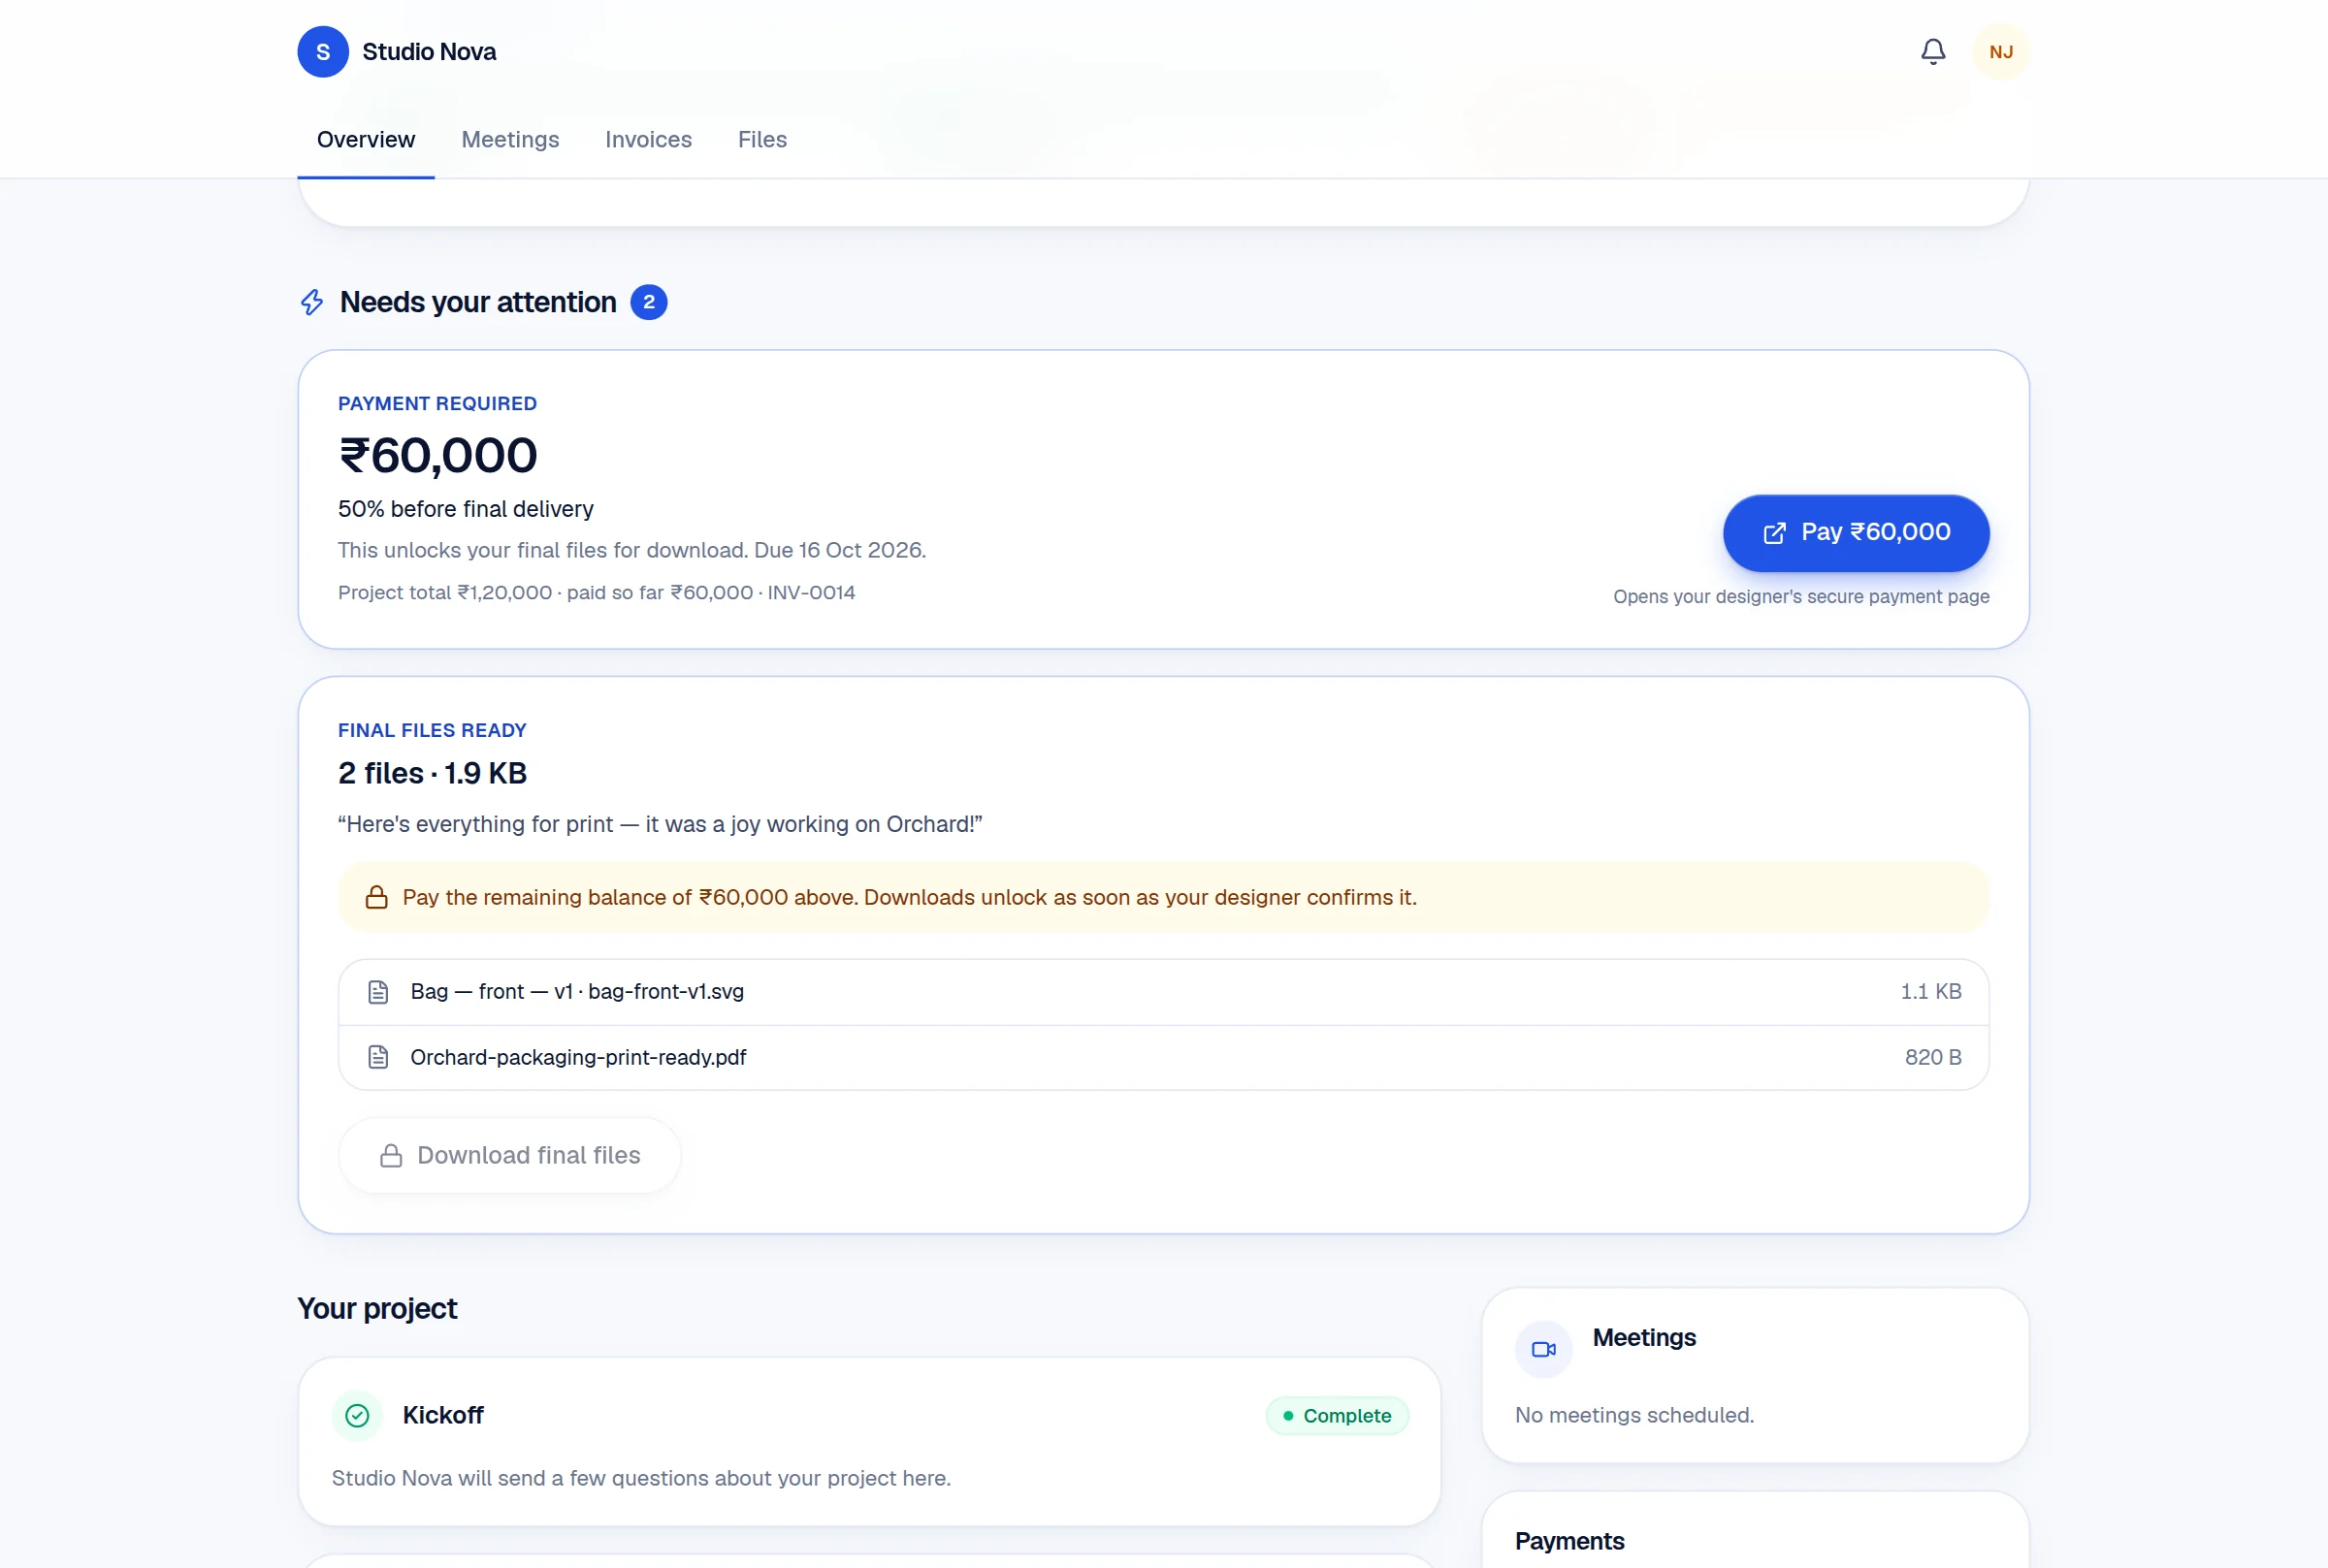The height and width of the screenshot is (1568, 2328).
Task: Click the Studio Nova S logo
Action: pos(323,52)
